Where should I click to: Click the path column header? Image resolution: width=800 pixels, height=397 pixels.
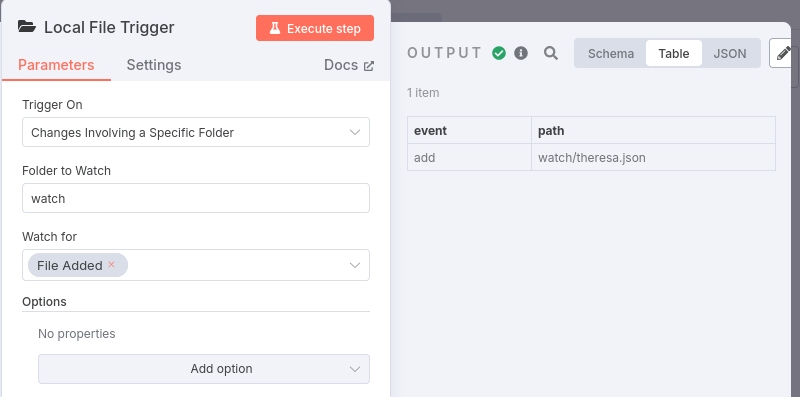[x=654, y=131]
